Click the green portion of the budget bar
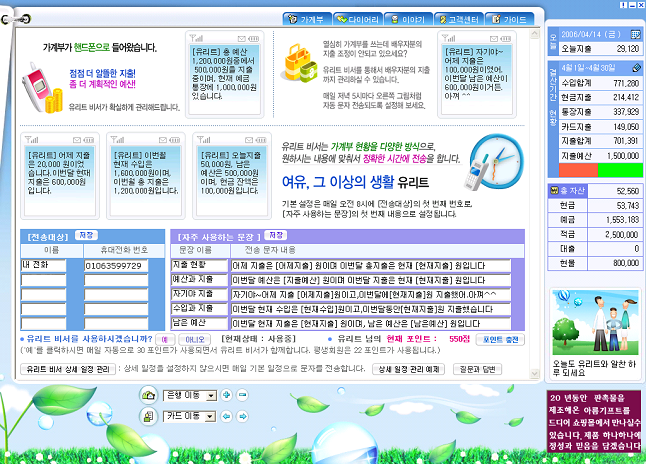 click(x=620, y=170)
